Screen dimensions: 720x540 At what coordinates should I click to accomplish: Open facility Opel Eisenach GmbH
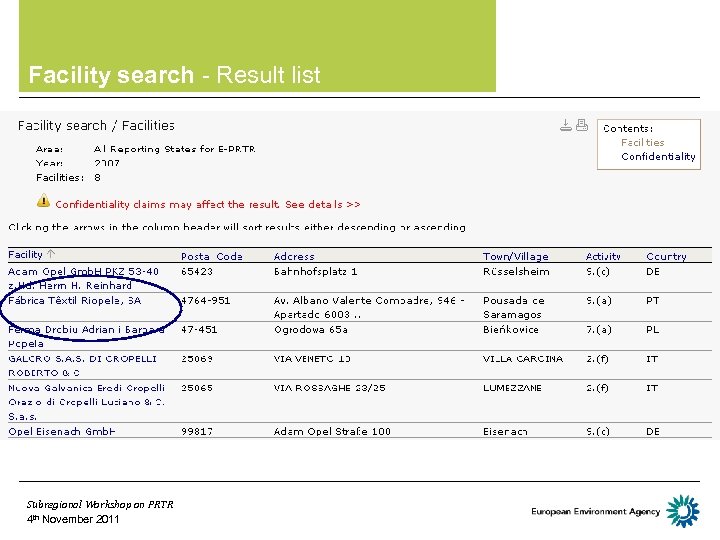coord(62,431)
